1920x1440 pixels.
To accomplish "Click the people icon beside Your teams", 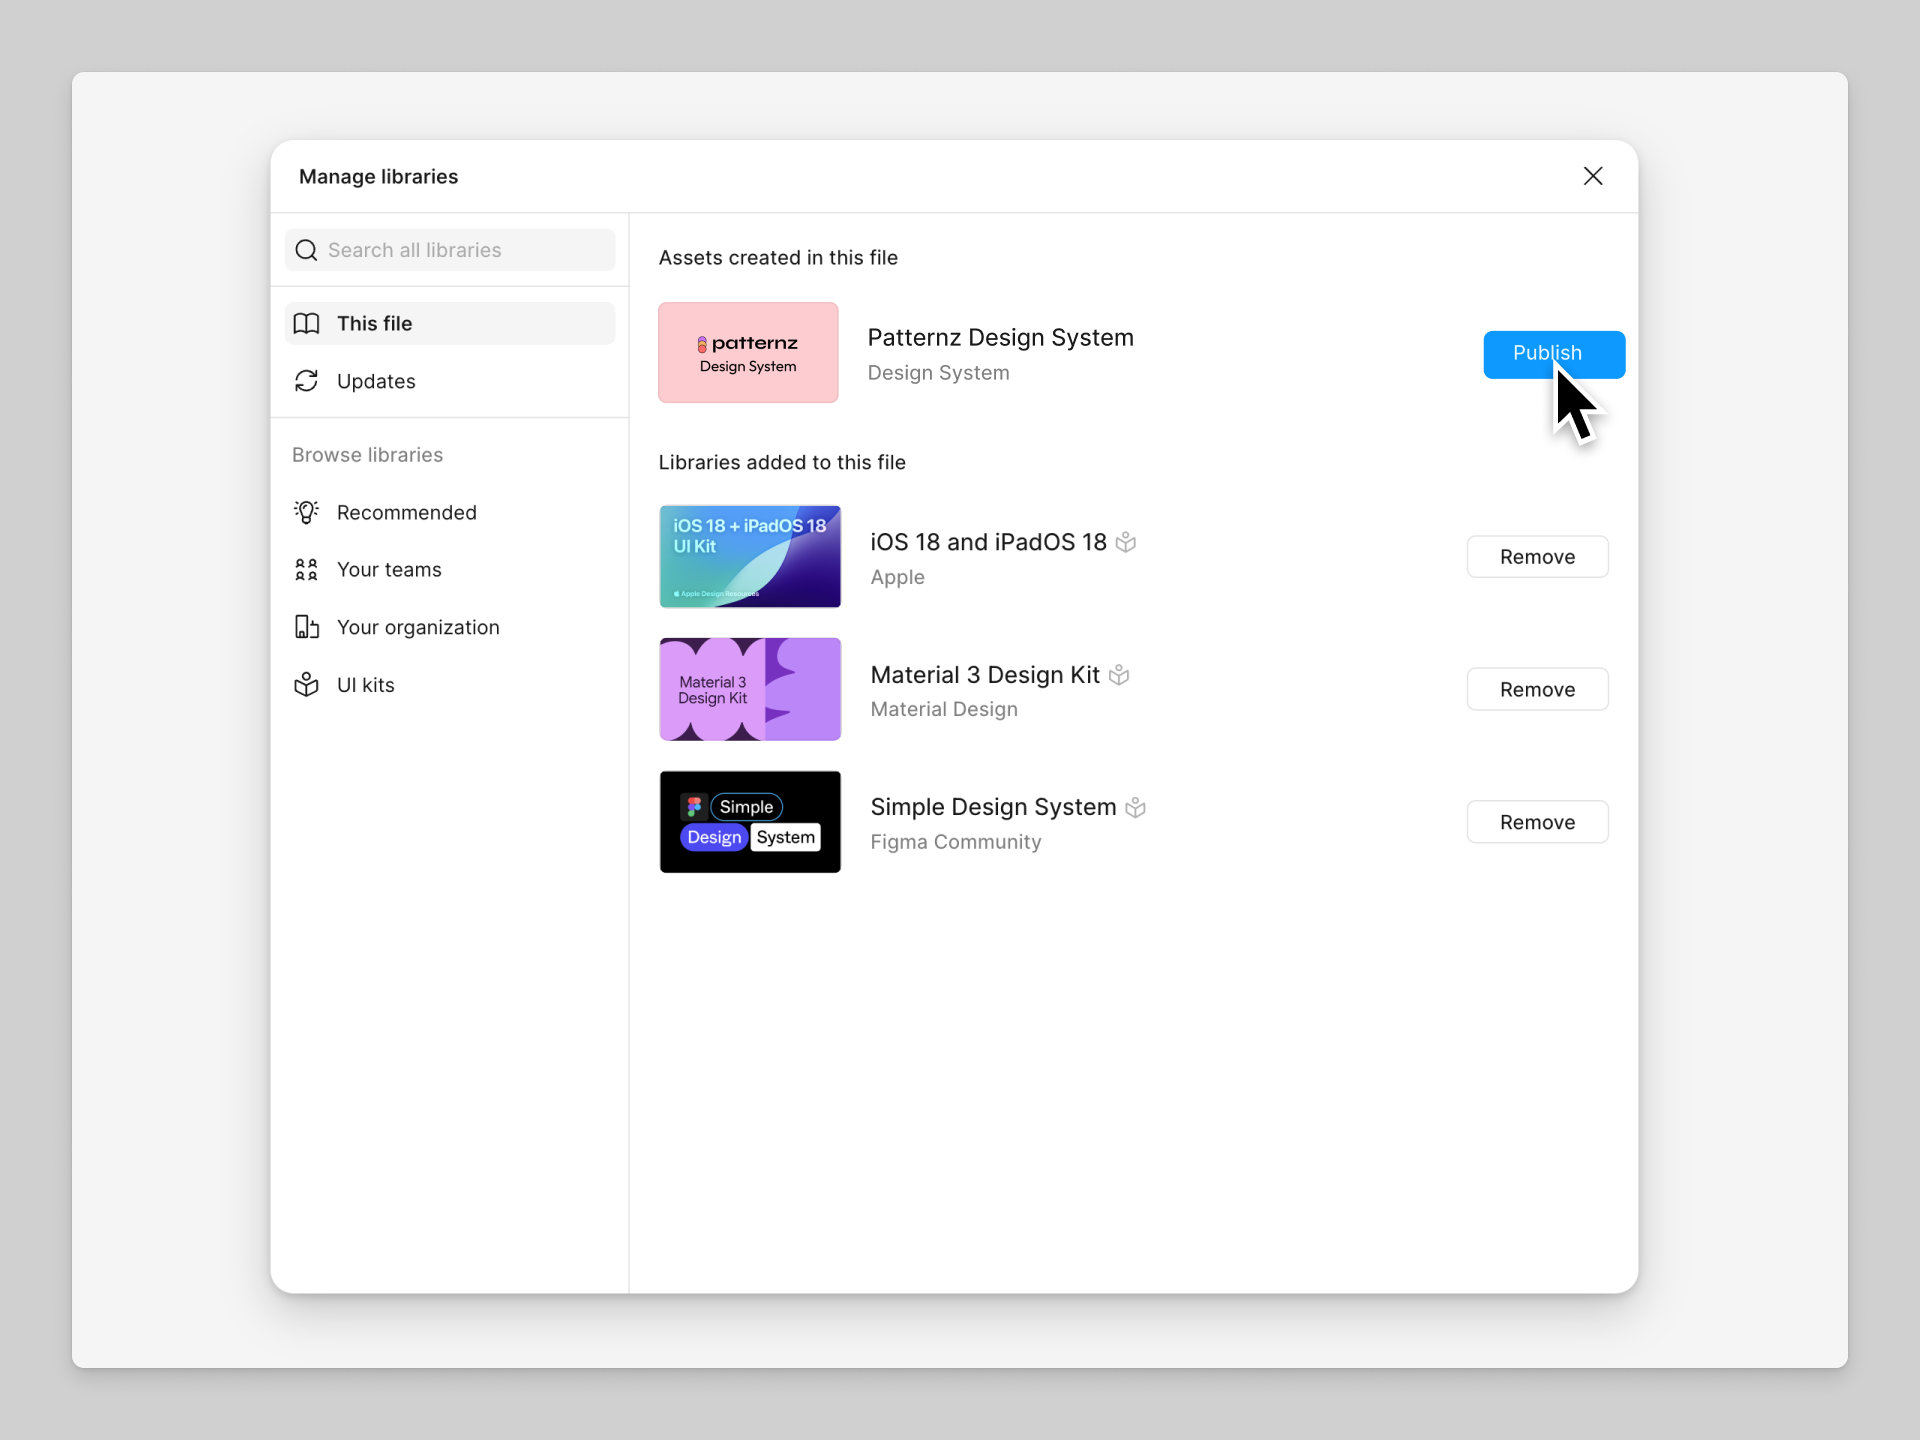I will pos(307,569).
